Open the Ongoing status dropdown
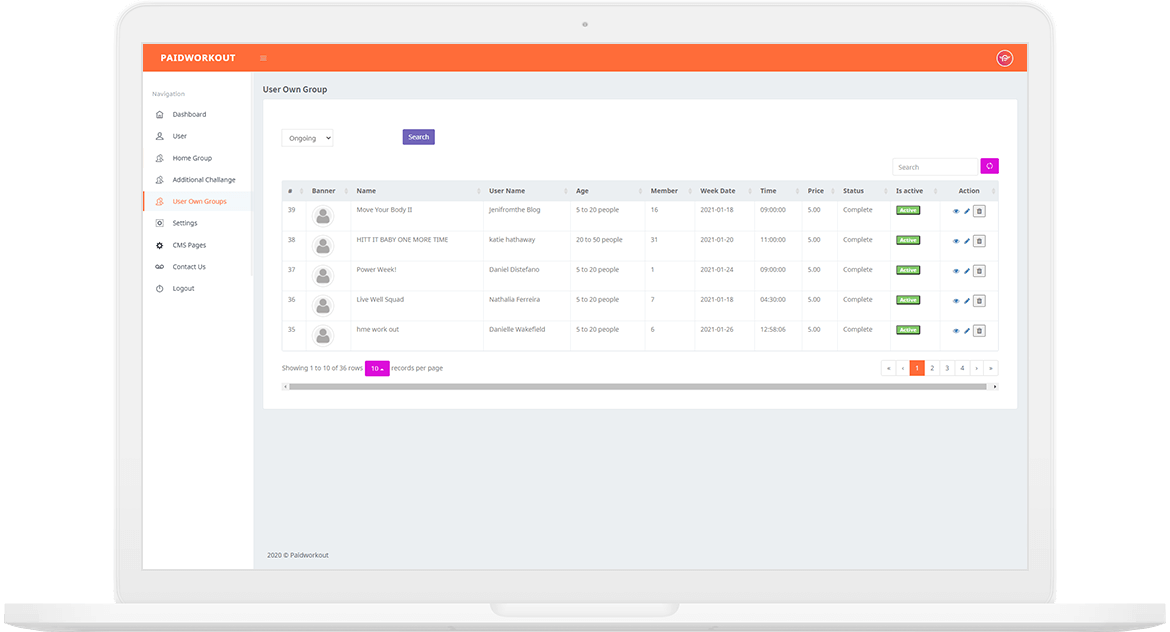This screenshot has height=632, width=1170. [307, 138]
